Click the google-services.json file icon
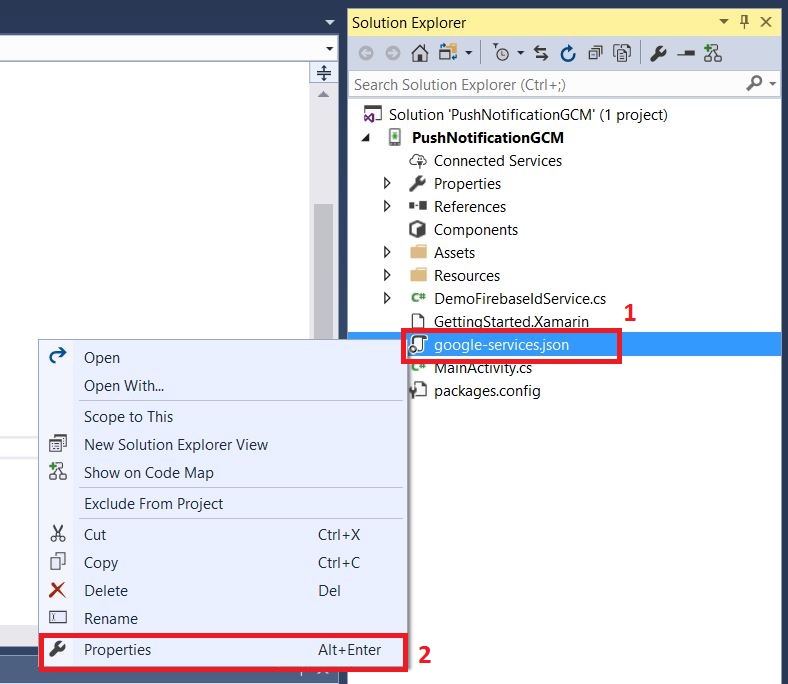The image size is (788, 684). point(418,345)
